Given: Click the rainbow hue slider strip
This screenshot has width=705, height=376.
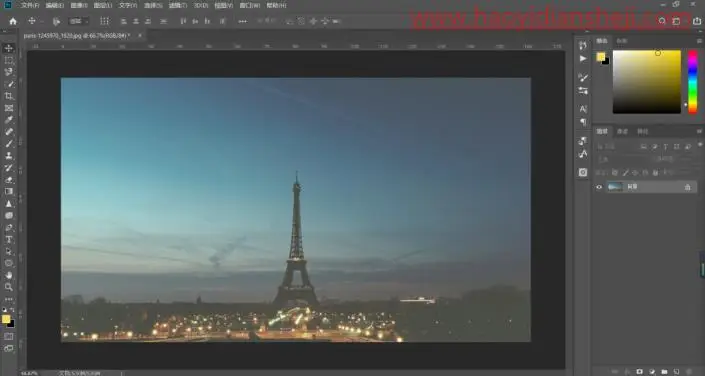Looking at the screenshot, I should point(693,81).
